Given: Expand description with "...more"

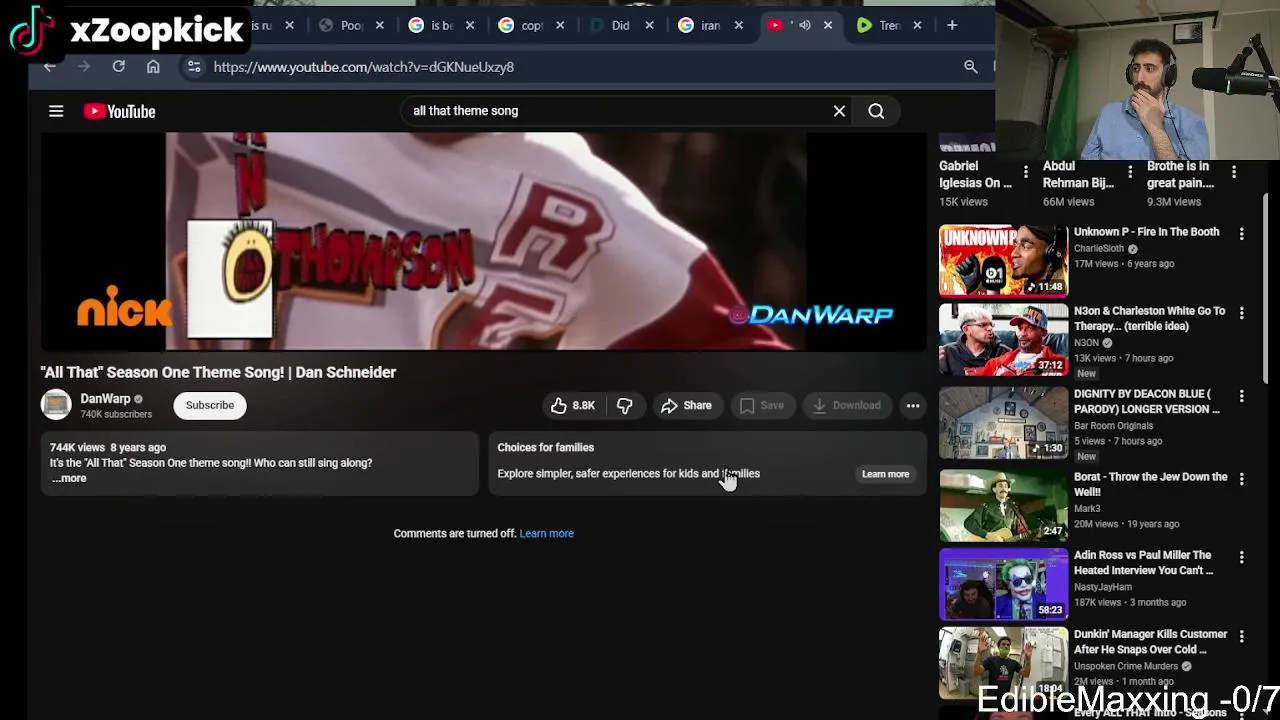Looking at the screenshot, I should [69, 478].
